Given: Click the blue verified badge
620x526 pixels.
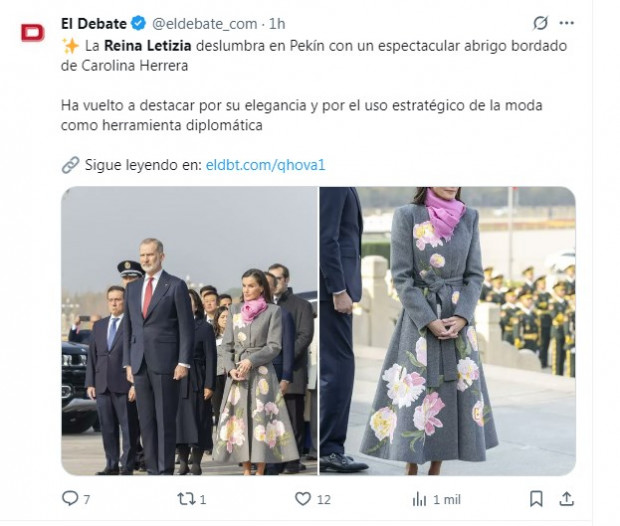Looking at the screenshot, I should 138,23.
